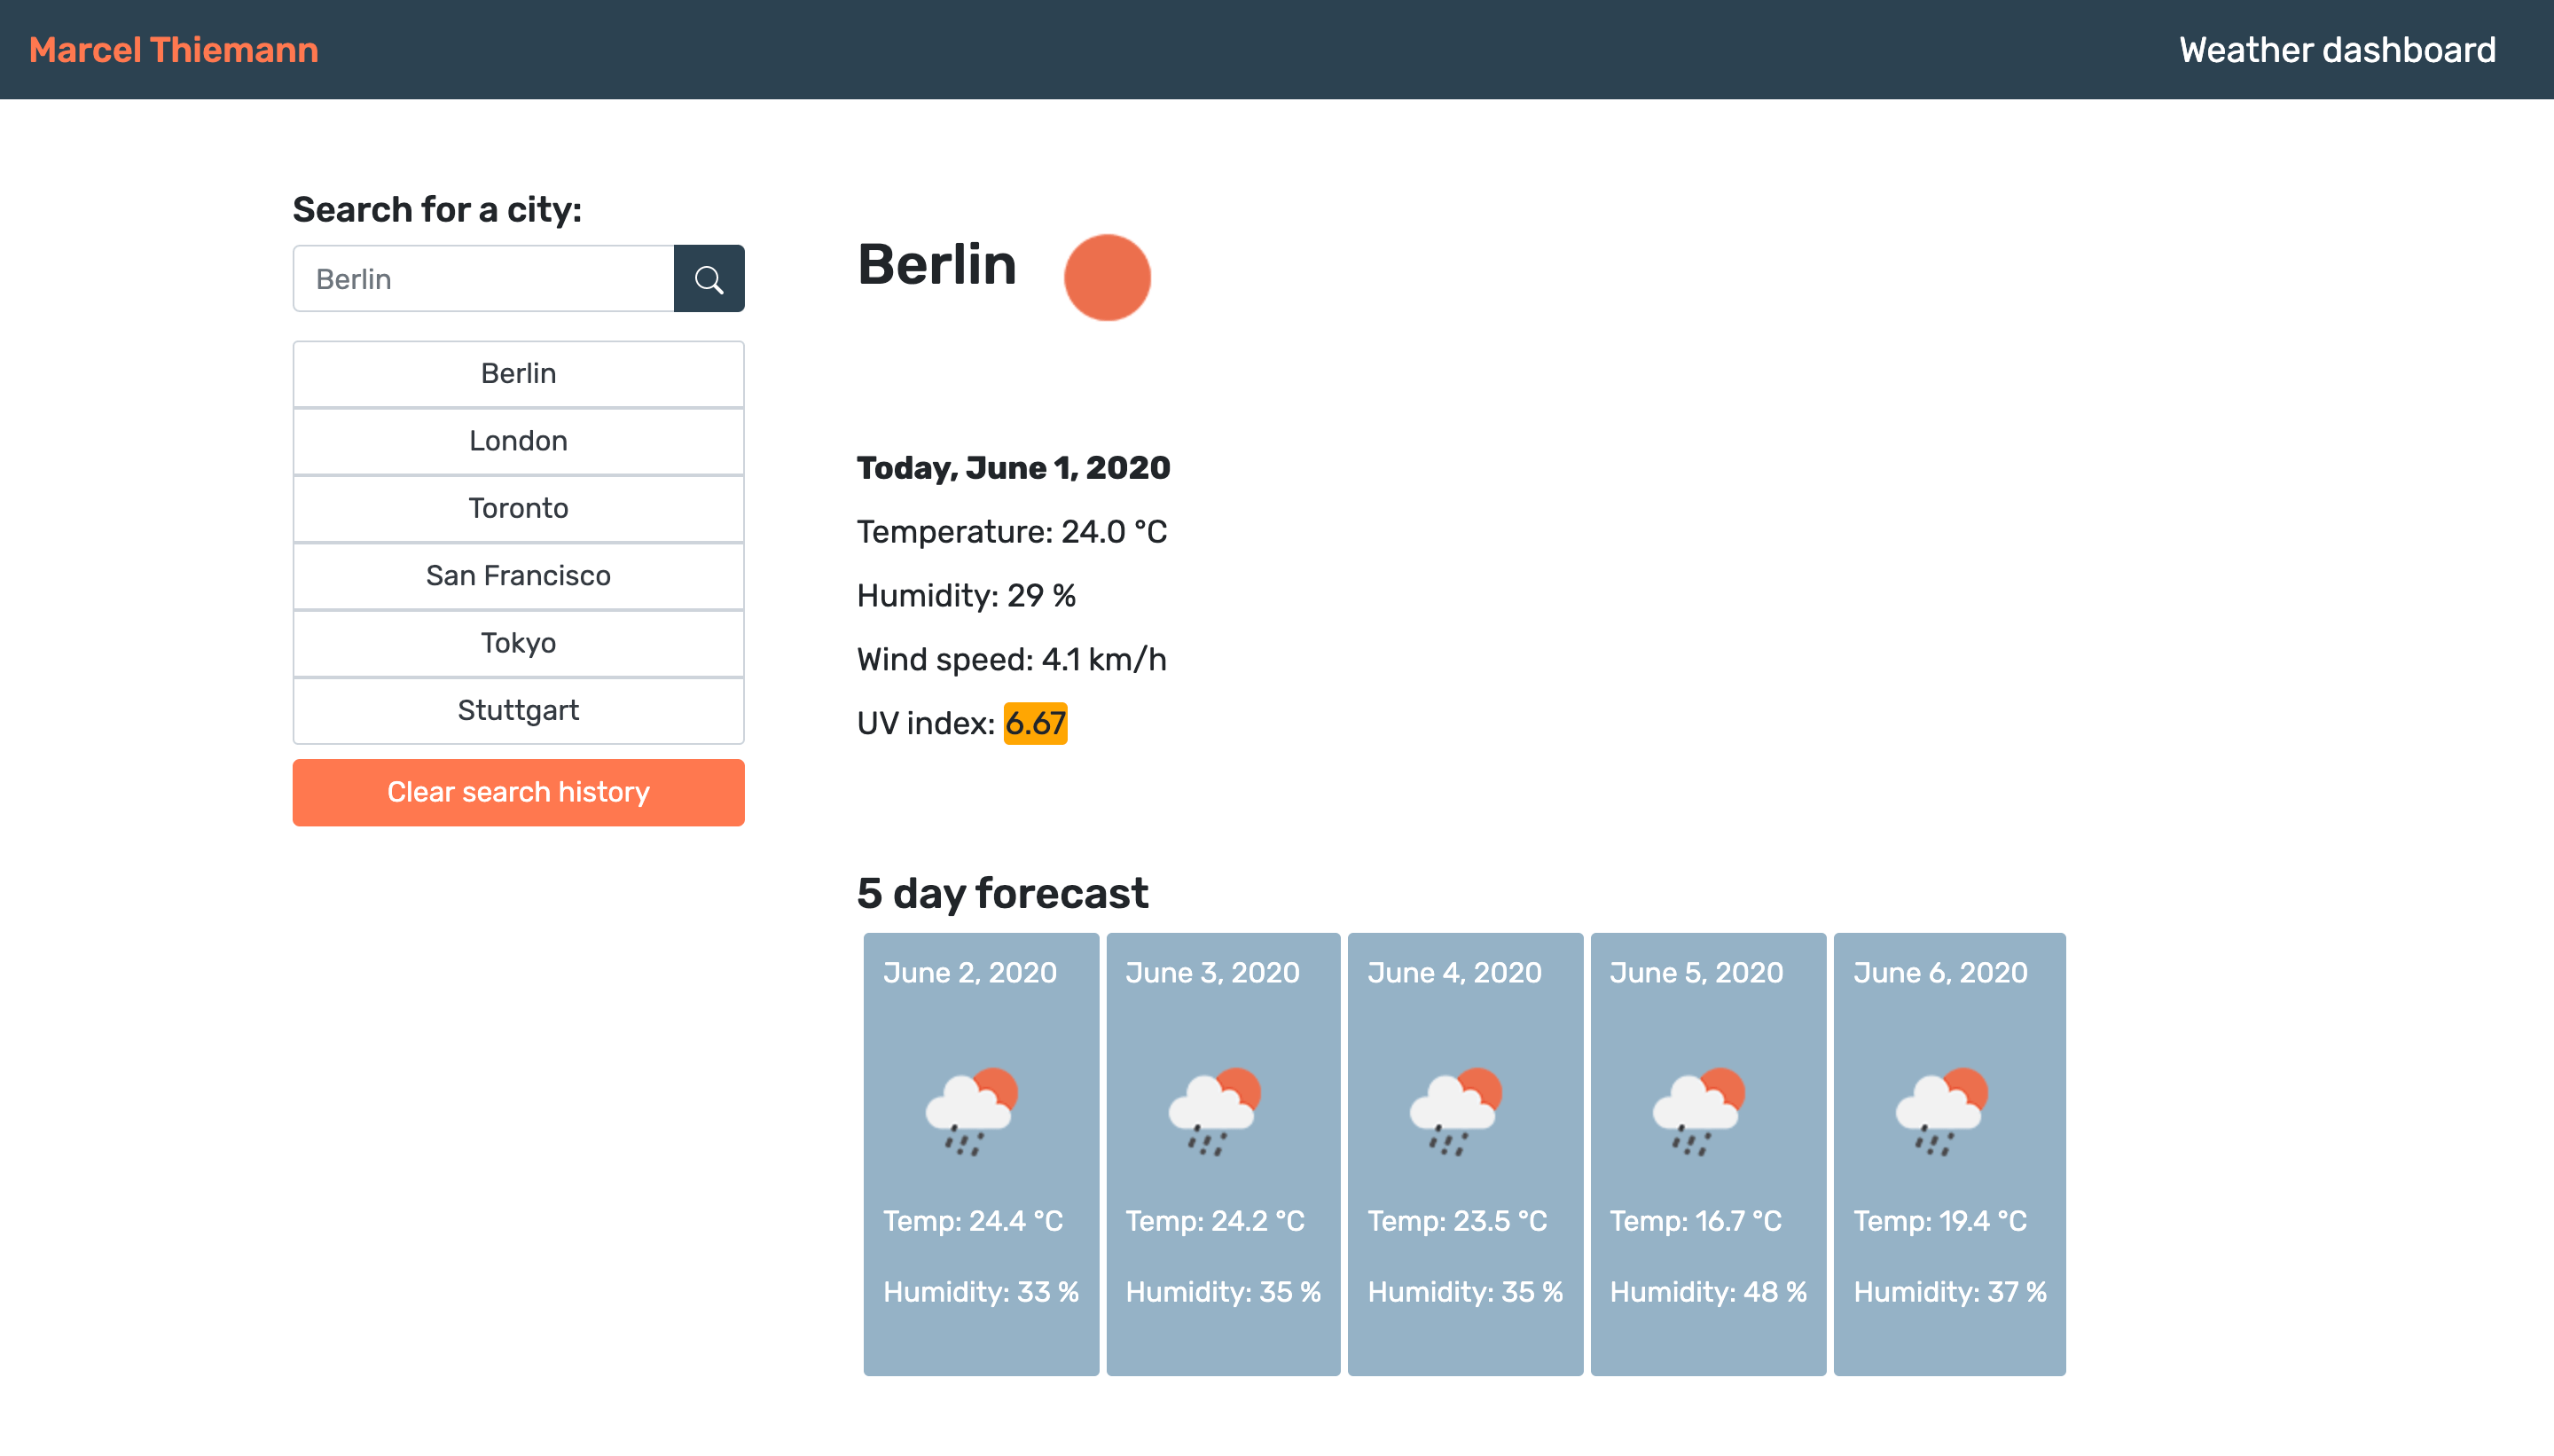
Task: Click the June 3, 2020 card date
Action: (x=1212, y=973)
